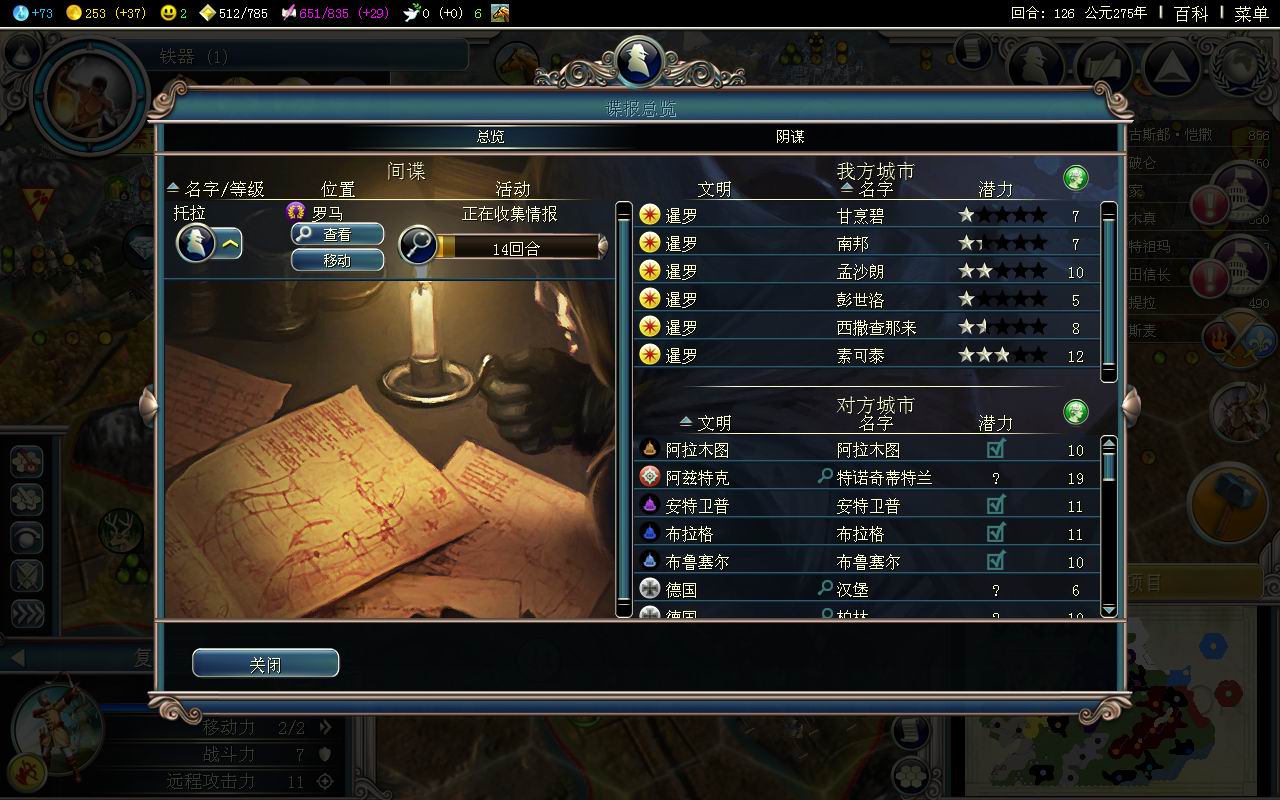
Task: Toggle checkbox in 安特卫普 row
Action: coord(995,505)
